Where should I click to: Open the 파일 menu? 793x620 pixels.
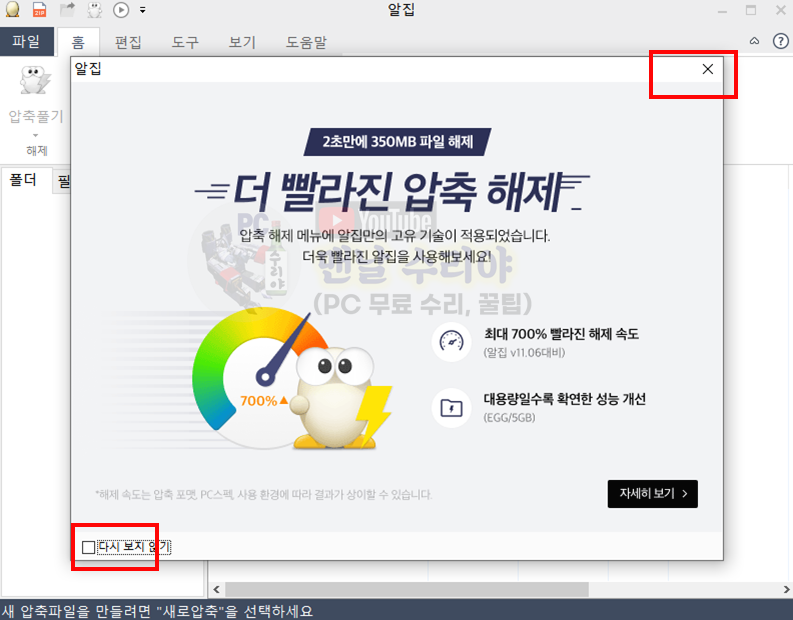(x=27, y=41)
